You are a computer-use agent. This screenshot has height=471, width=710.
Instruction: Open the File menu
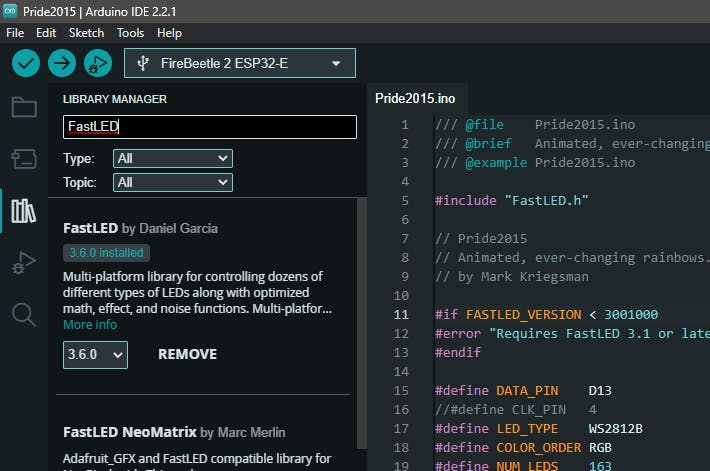click(15, 33)
